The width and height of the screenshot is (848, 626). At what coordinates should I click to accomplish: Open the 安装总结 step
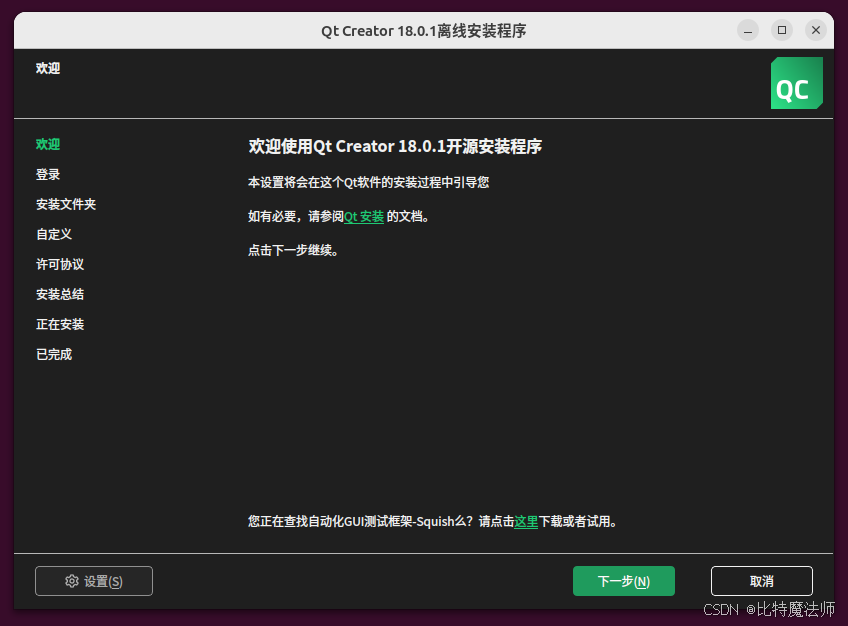[x=61, y=294]
